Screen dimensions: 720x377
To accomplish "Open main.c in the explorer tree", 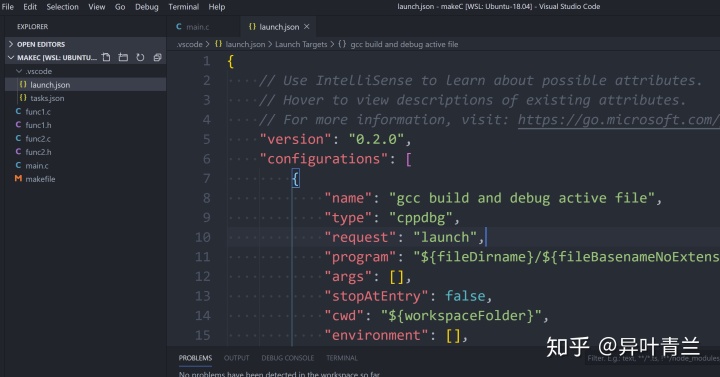I will [86, 165].
